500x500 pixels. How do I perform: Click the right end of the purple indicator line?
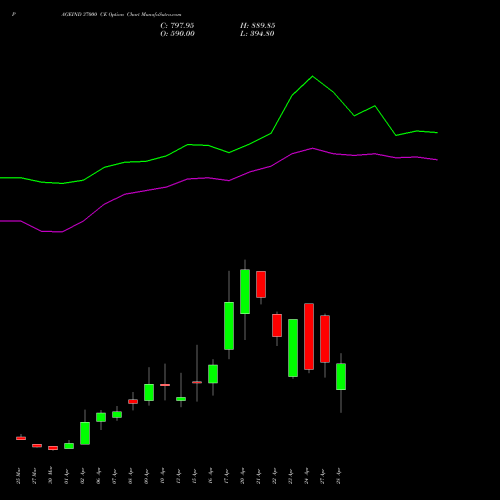(x=437, y=160)
